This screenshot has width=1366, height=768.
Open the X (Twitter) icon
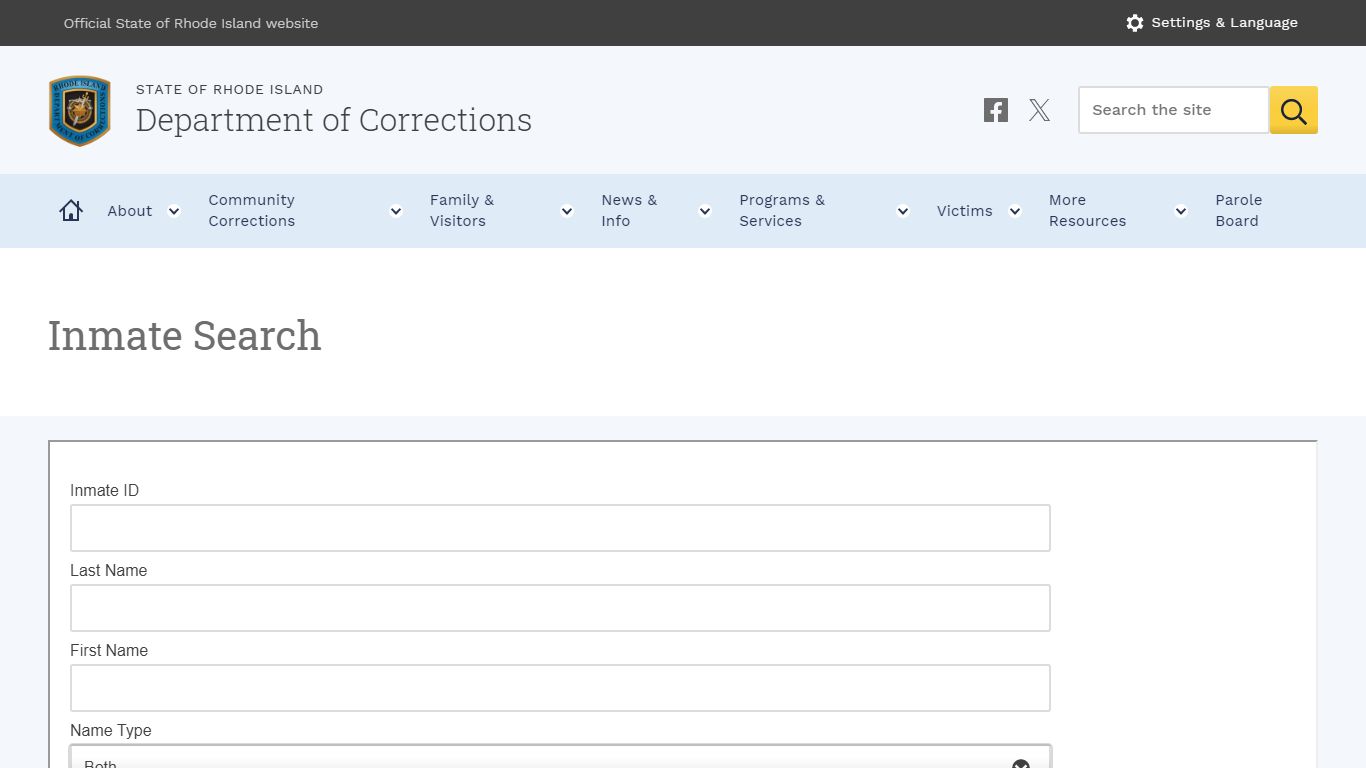pos(1040,110)
